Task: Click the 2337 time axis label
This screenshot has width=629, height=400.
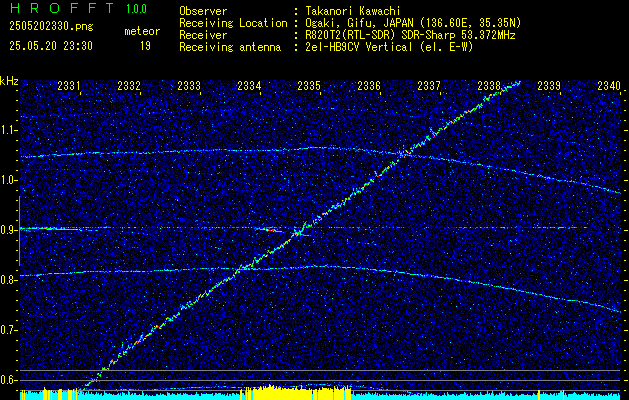Action: (x=429, y=86)
